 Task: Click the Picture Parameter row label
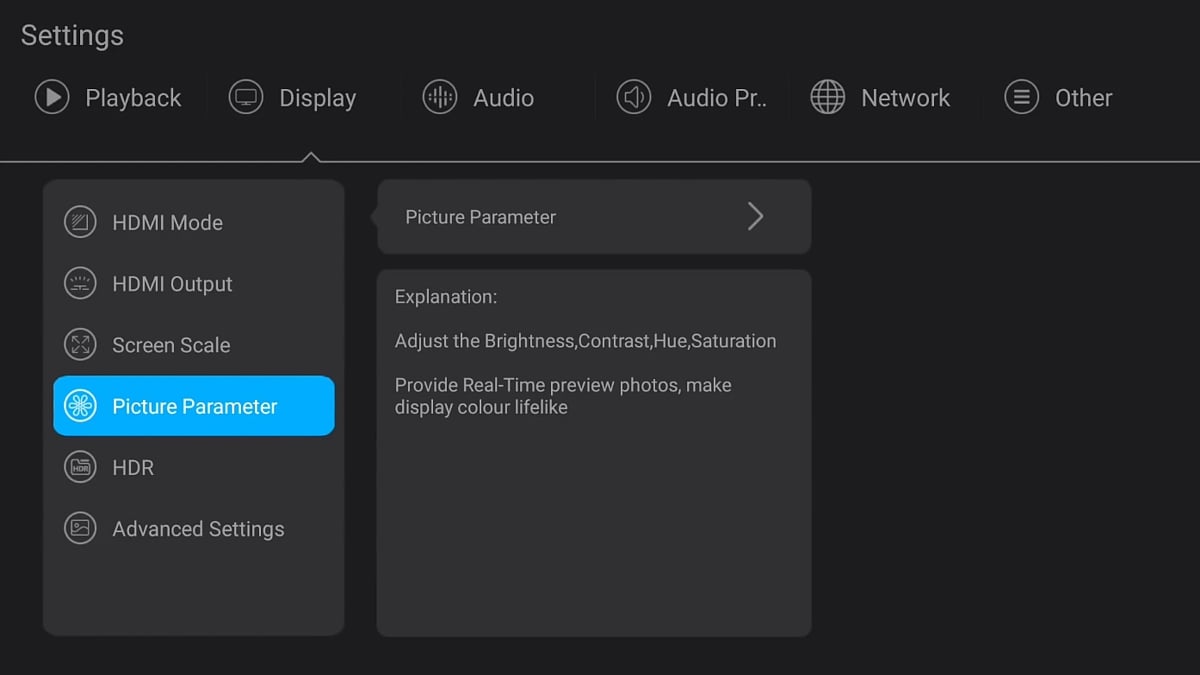480,217
